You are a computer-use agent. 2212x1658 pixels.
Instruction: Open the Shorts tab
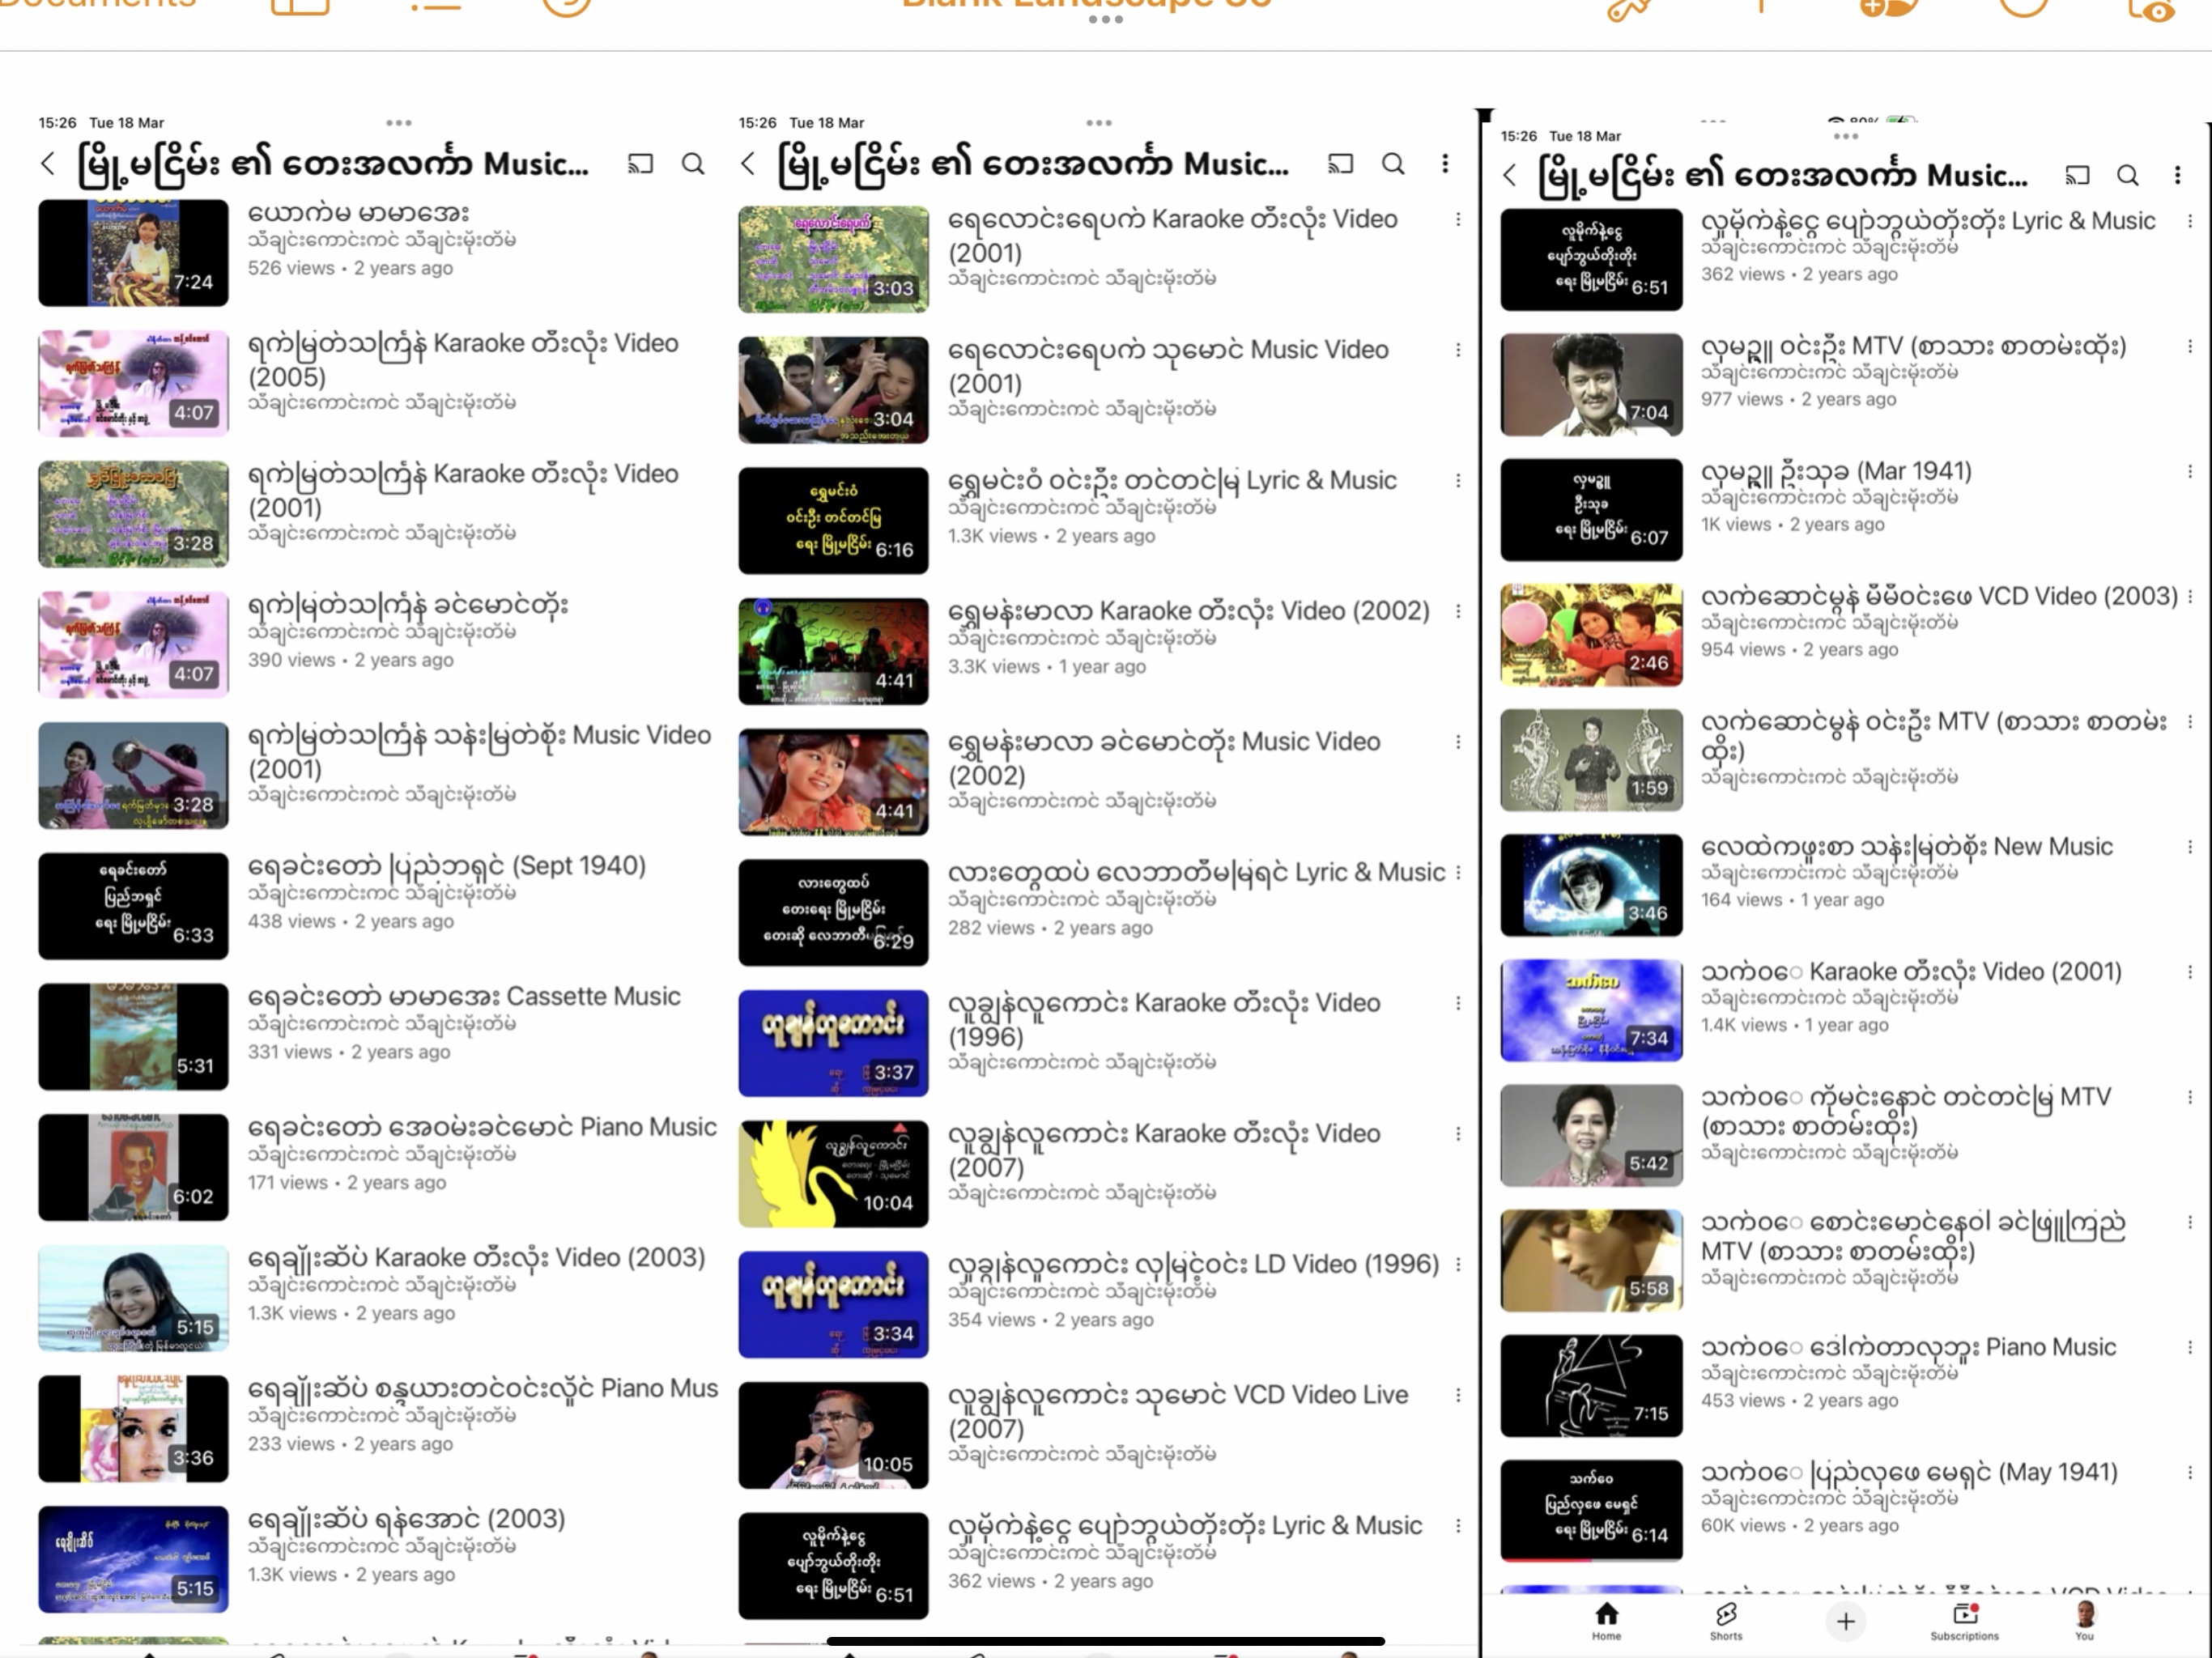point(1726,1621)
